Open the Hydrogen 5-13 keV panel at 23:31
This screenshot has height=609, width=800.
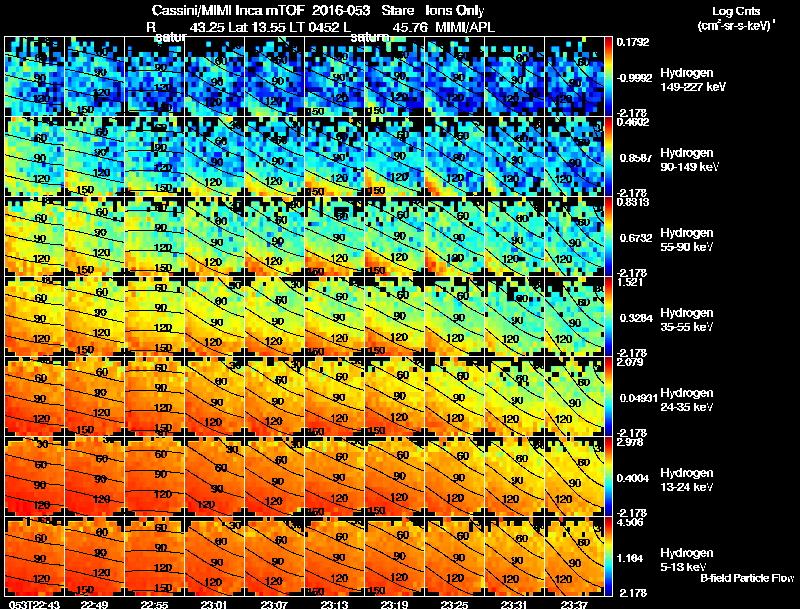515,556
